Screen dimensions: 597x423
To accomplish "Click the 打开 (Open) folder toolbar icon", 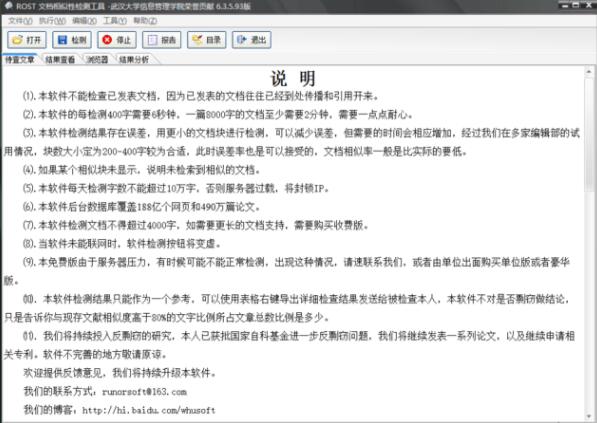I will [27, 40].
